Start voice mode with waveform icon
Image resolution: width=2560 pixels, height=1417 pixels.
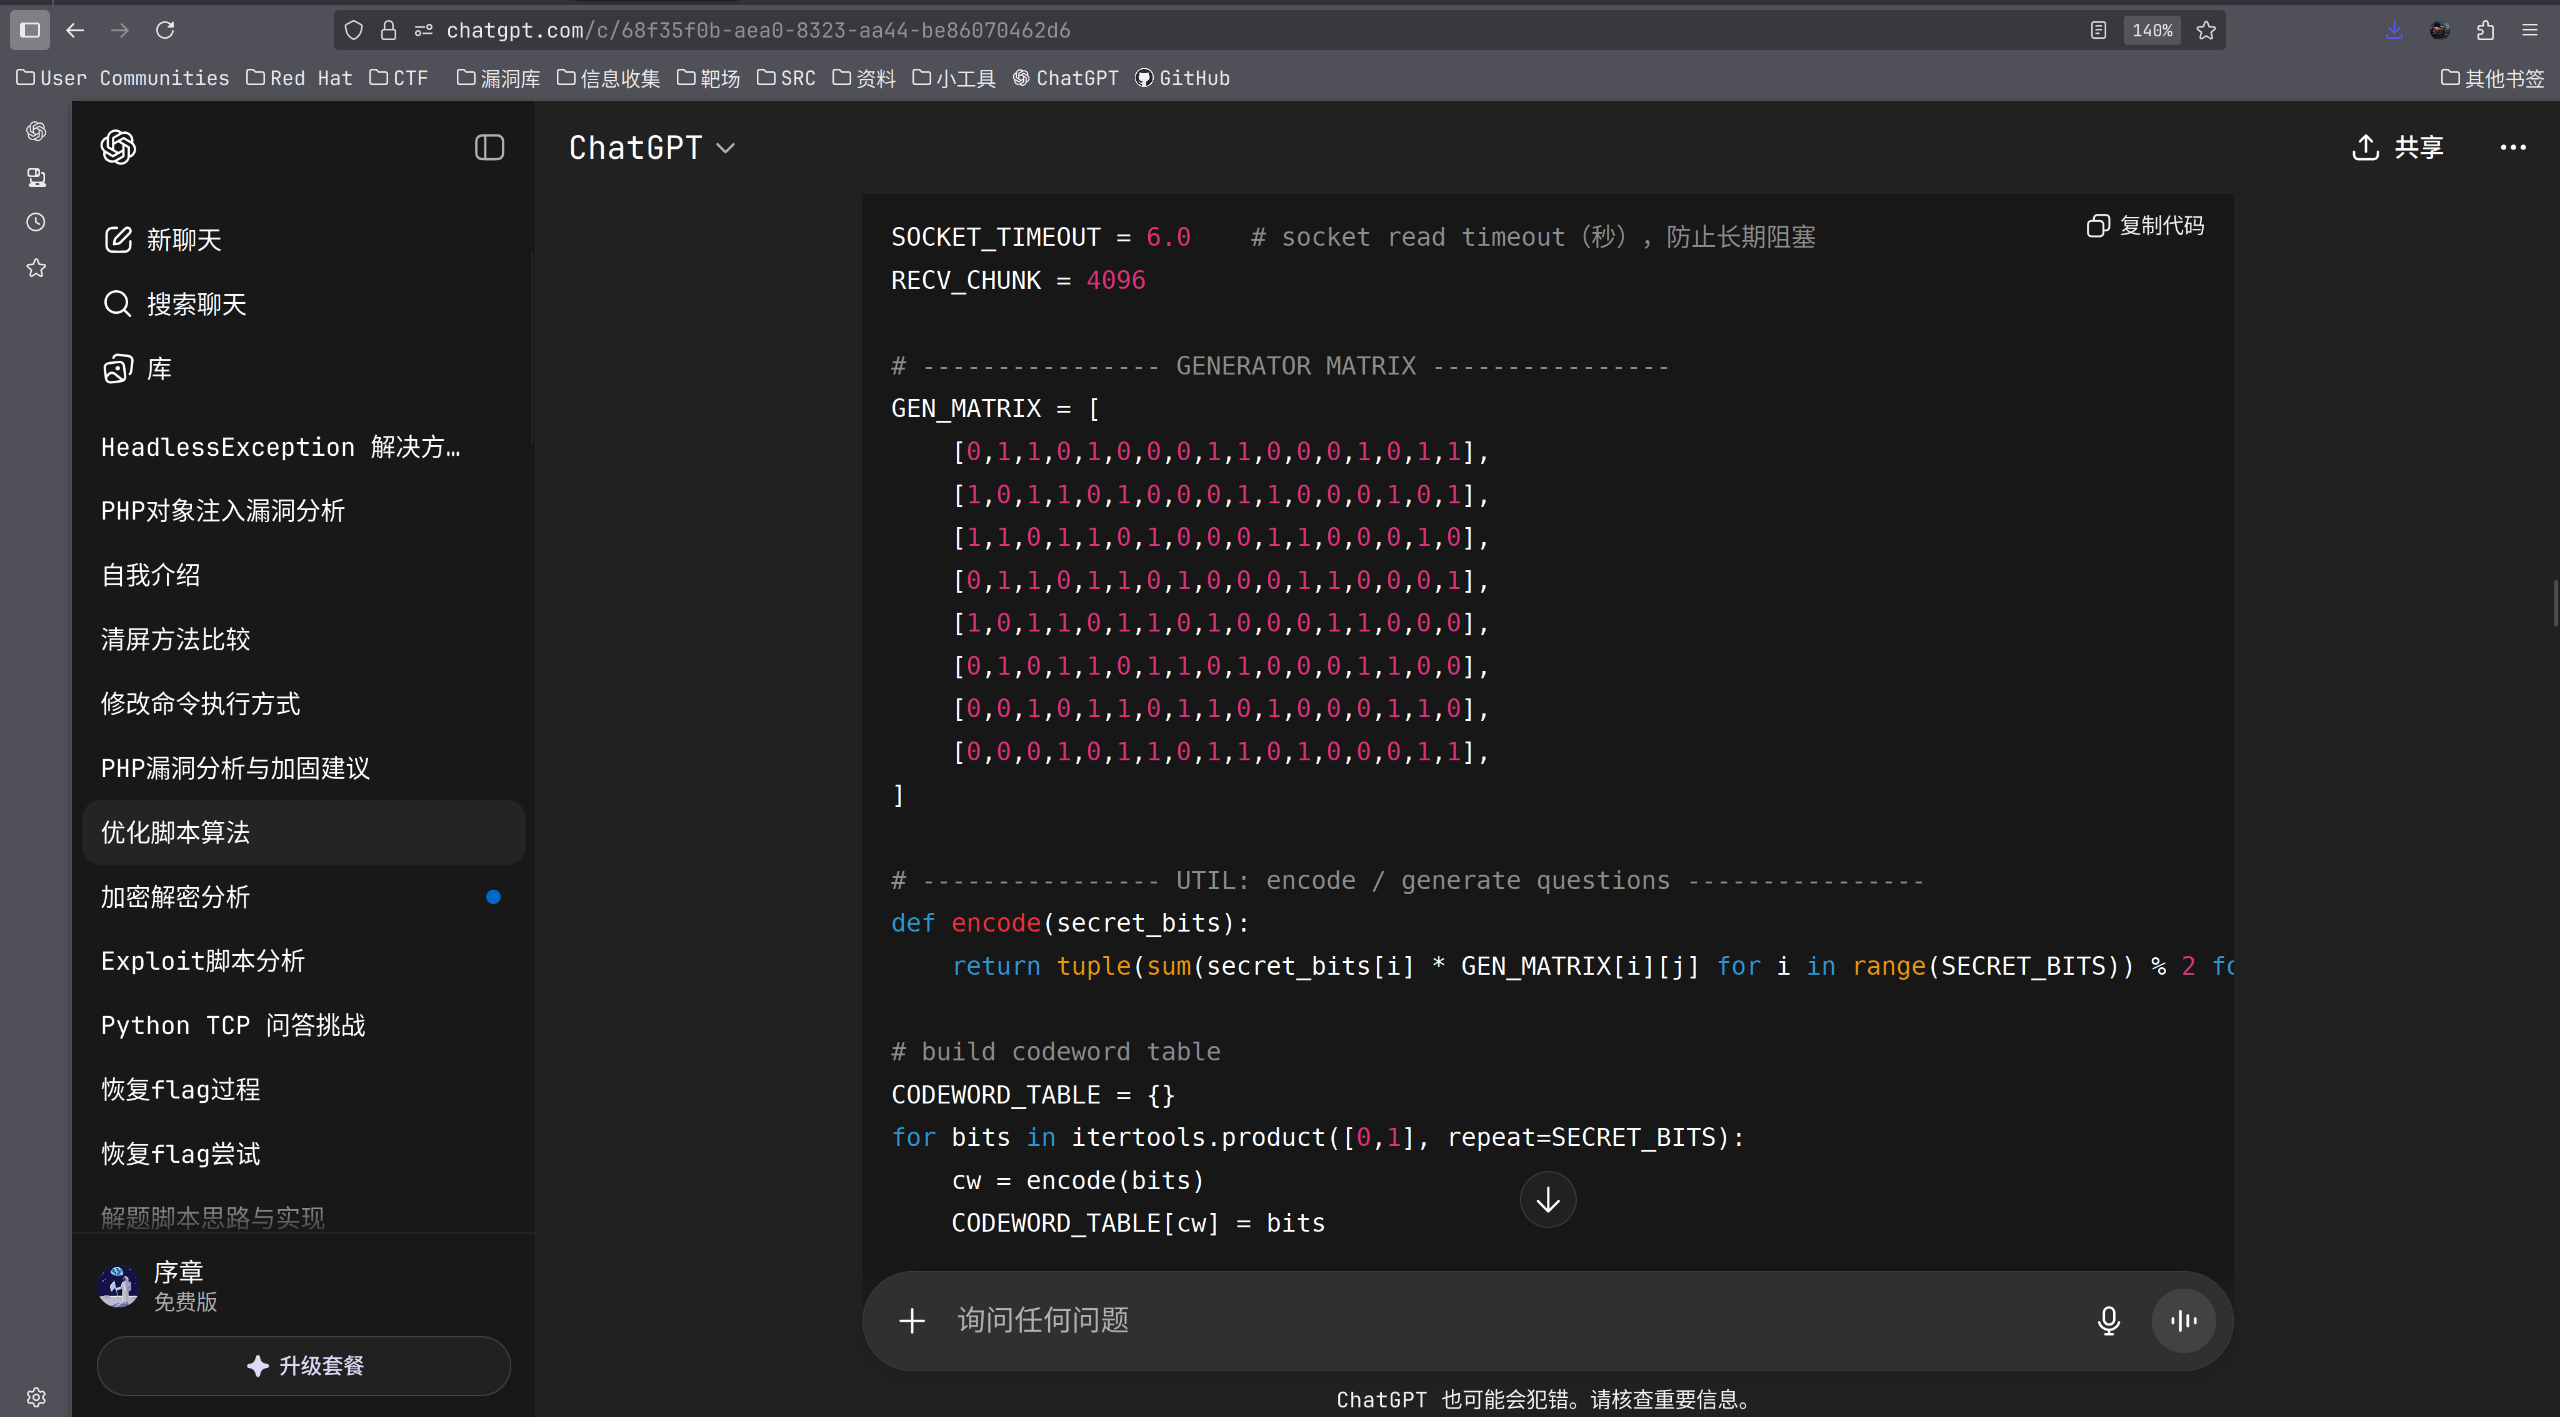click(2183, 1321)
